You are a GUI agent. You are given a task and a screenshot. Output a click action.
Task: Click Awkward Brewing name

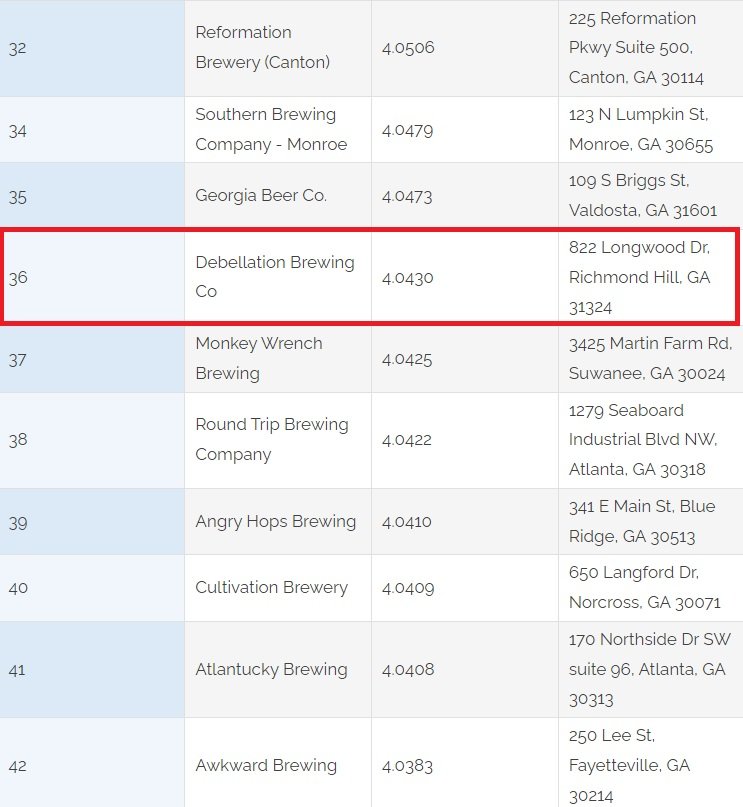266,765
